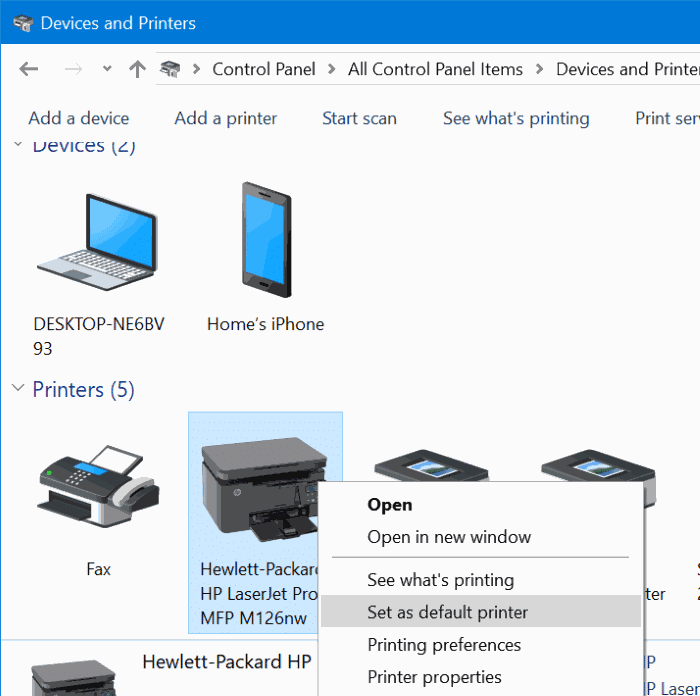Click the Print server toolbar command
This screenshot has height=696, width=700.
pyautogui.click(x=667, y=118)
